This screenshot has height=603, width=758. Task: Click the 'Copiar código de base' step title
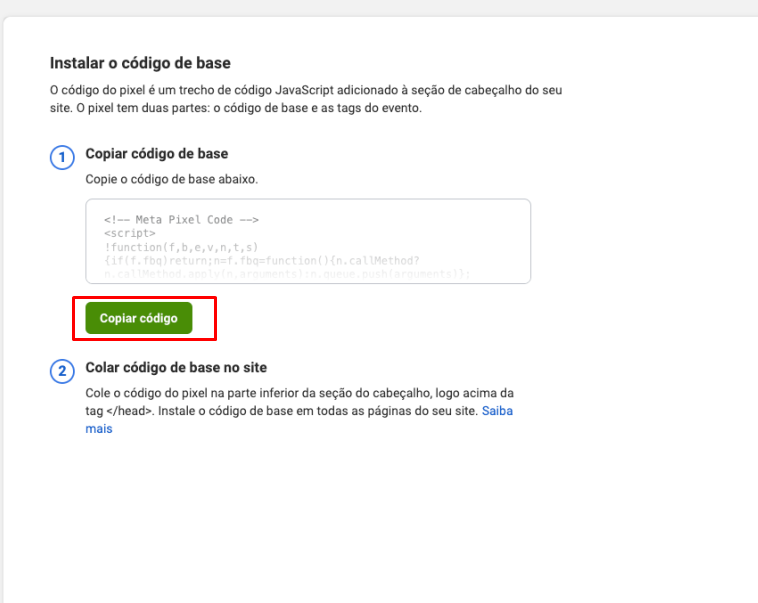pos(157,154)
